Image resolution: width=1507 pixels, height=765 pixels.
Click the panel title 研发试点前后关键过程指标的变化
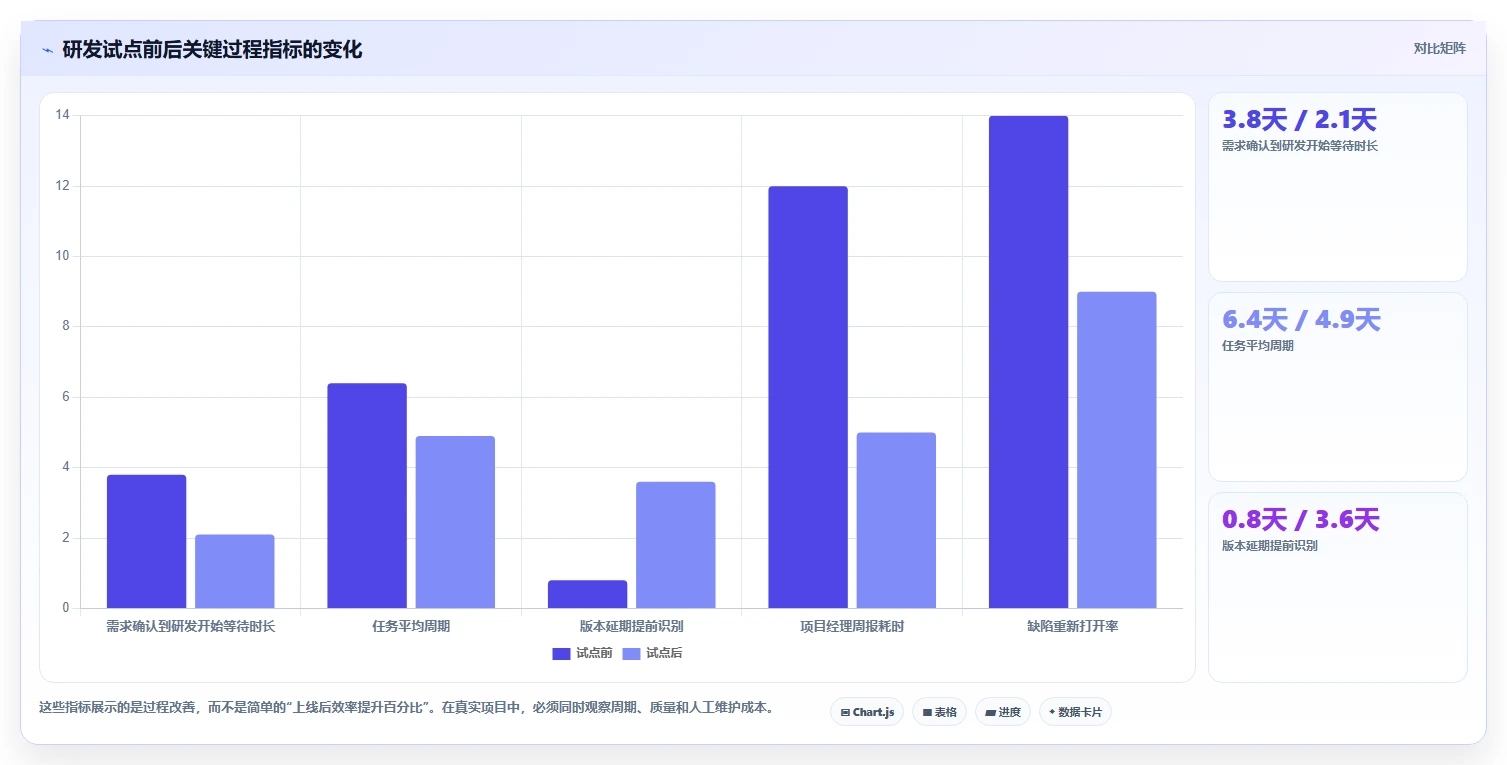tap(212, 50)
